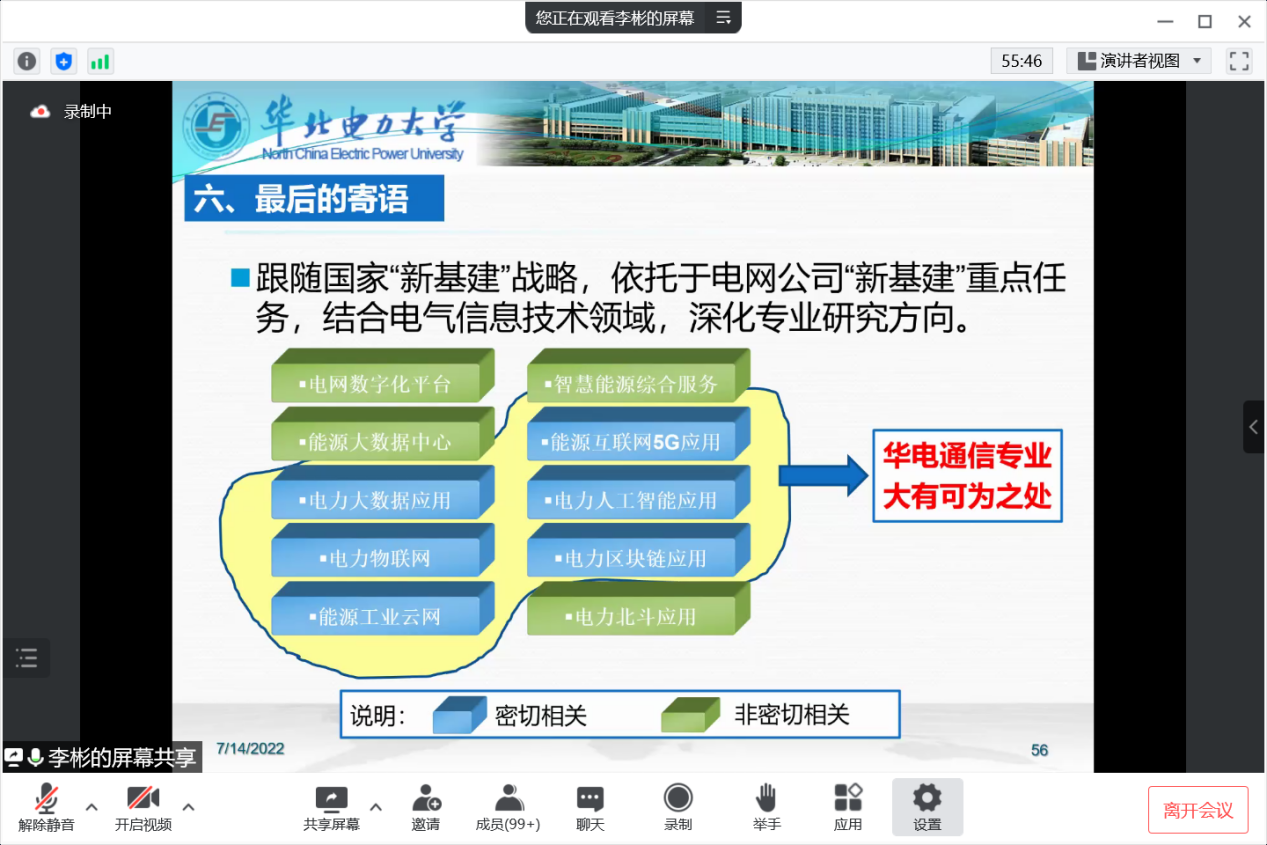Raise your hand in the meeting
Viewport: 1267px width, 845px height.
pyautogui.click(x=766, y=807)
